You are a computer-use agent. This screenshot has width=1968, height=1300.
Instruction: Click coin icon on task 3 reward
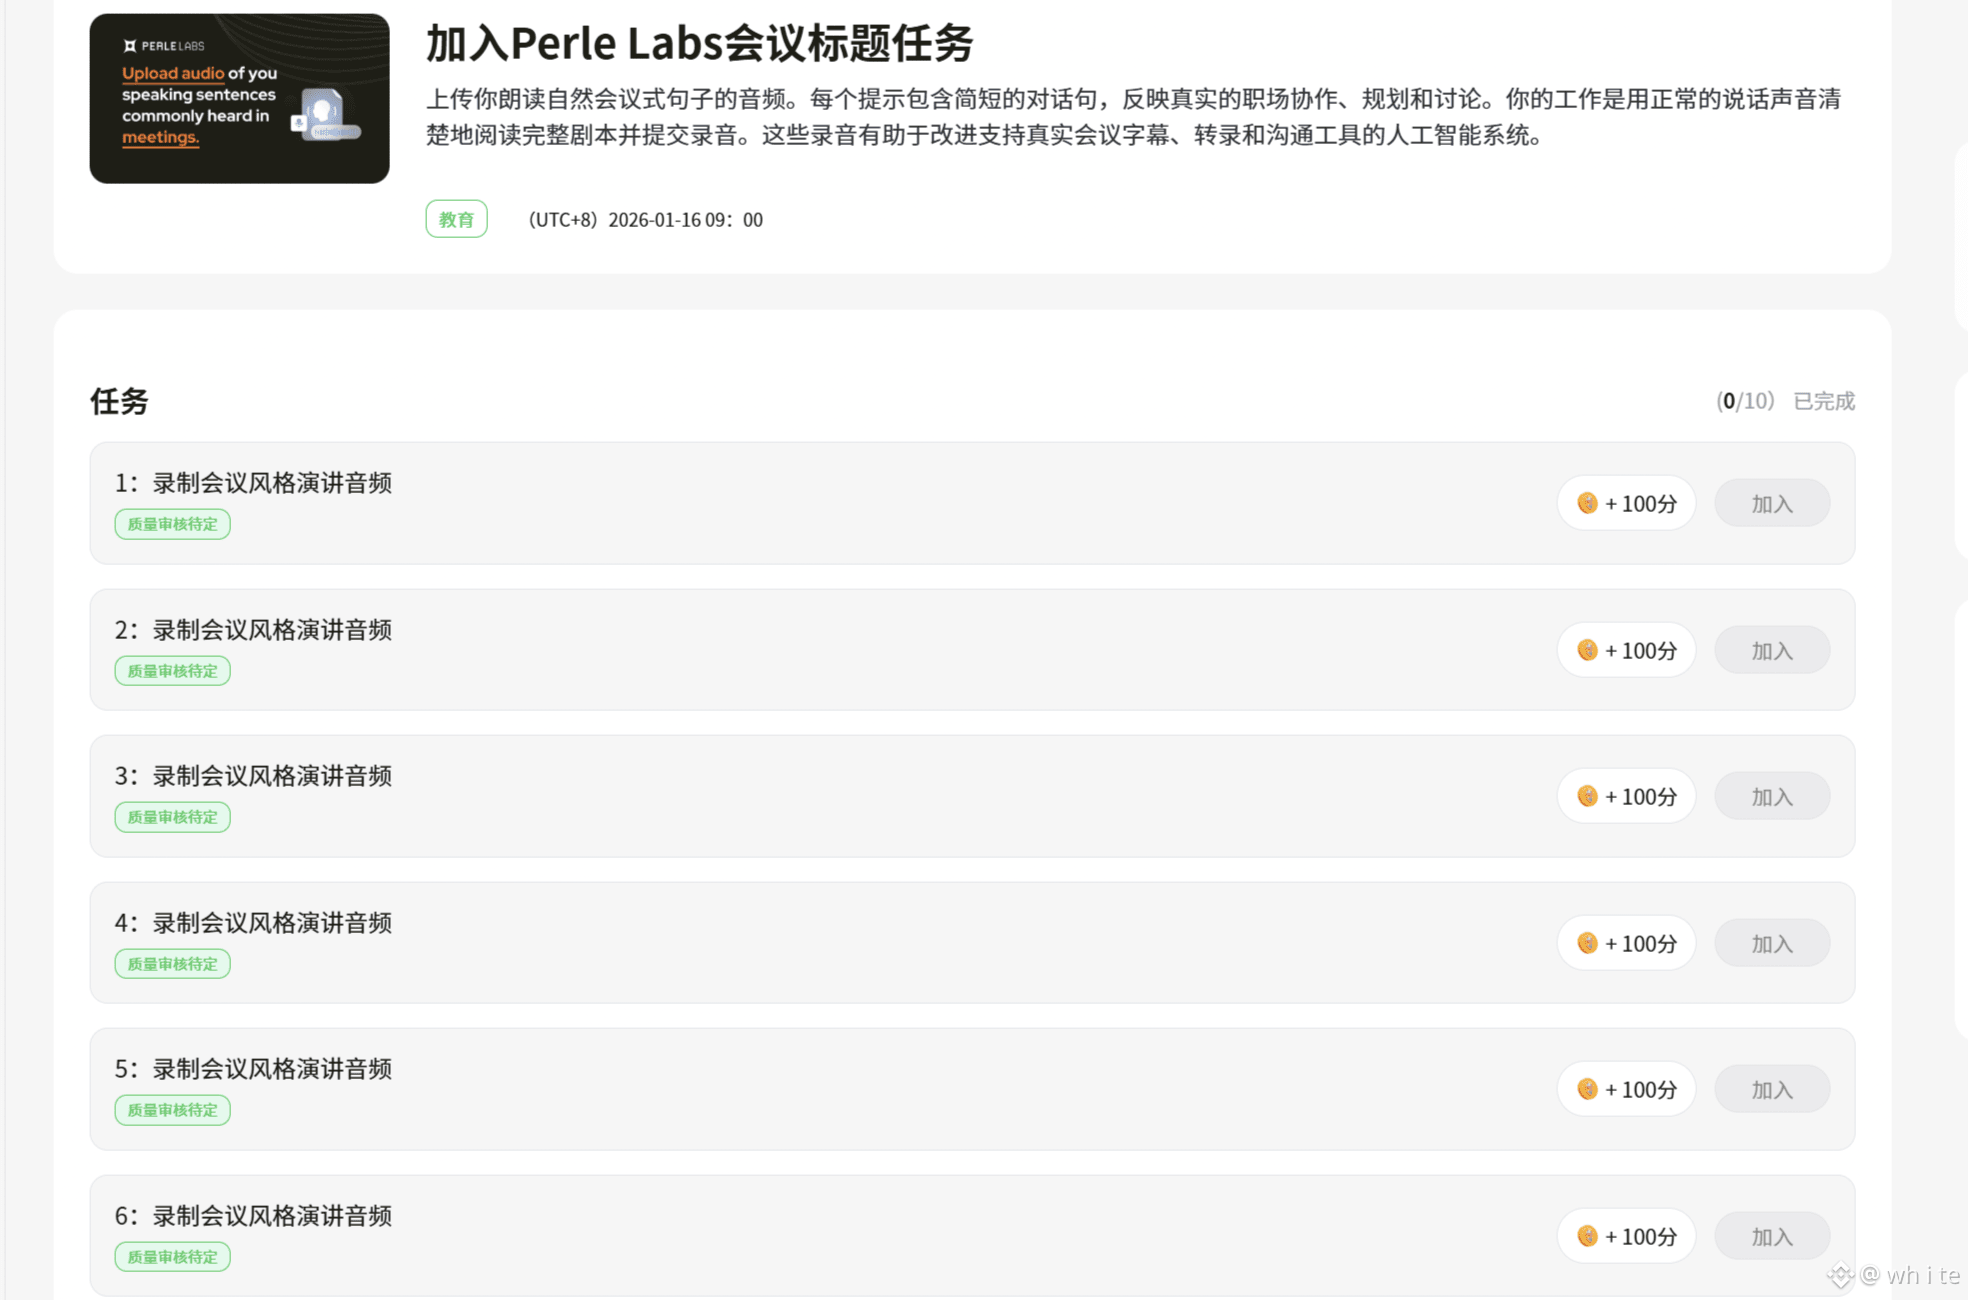coord(1587,796)
